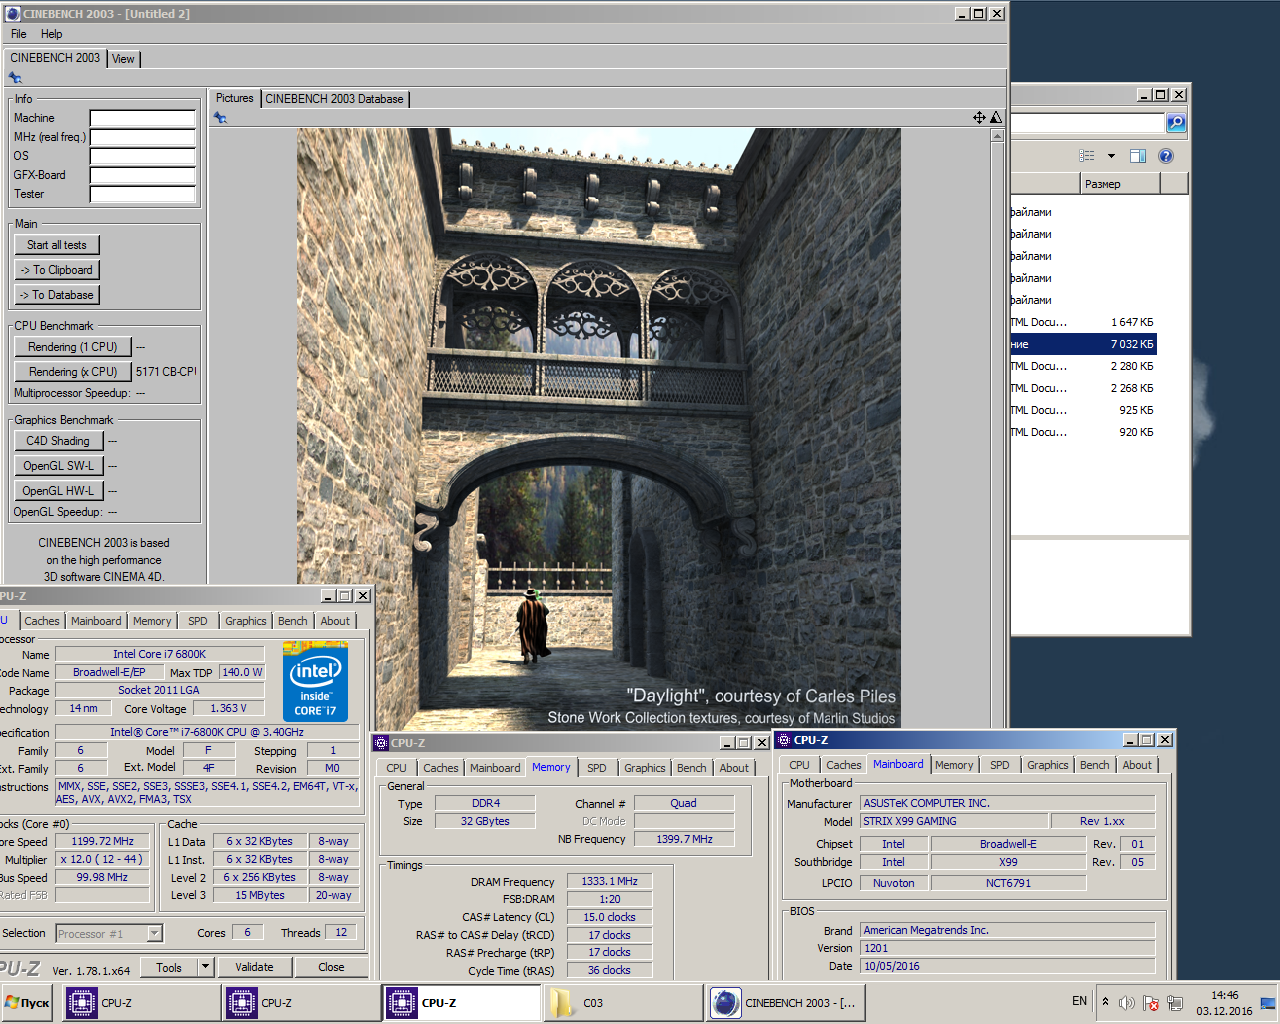
Task: Click Tools button in CPU-Z
Action: (169, 967)
